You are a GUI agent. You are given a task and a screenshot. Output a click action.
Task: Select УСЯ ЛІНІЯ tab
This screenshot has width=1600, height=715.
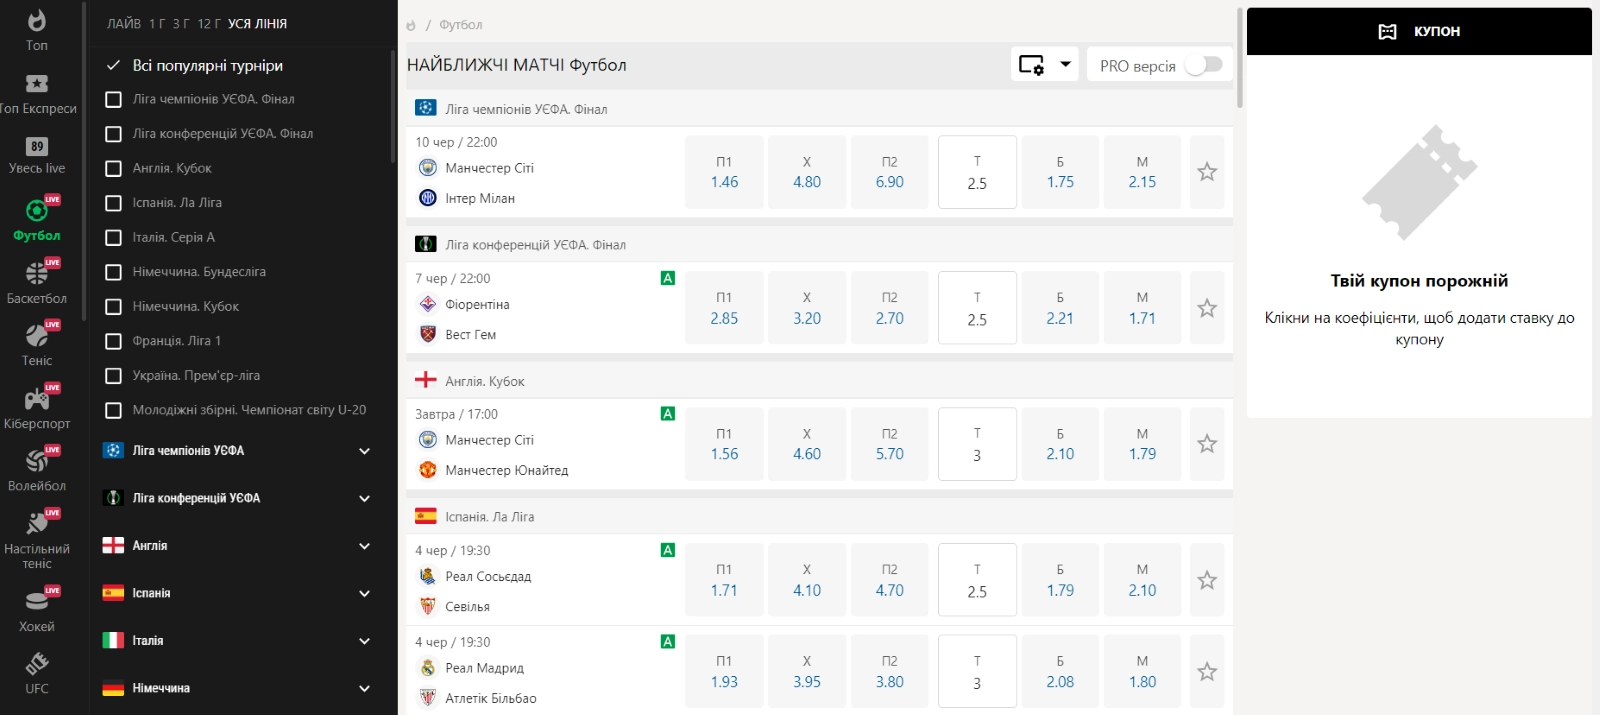257,24
